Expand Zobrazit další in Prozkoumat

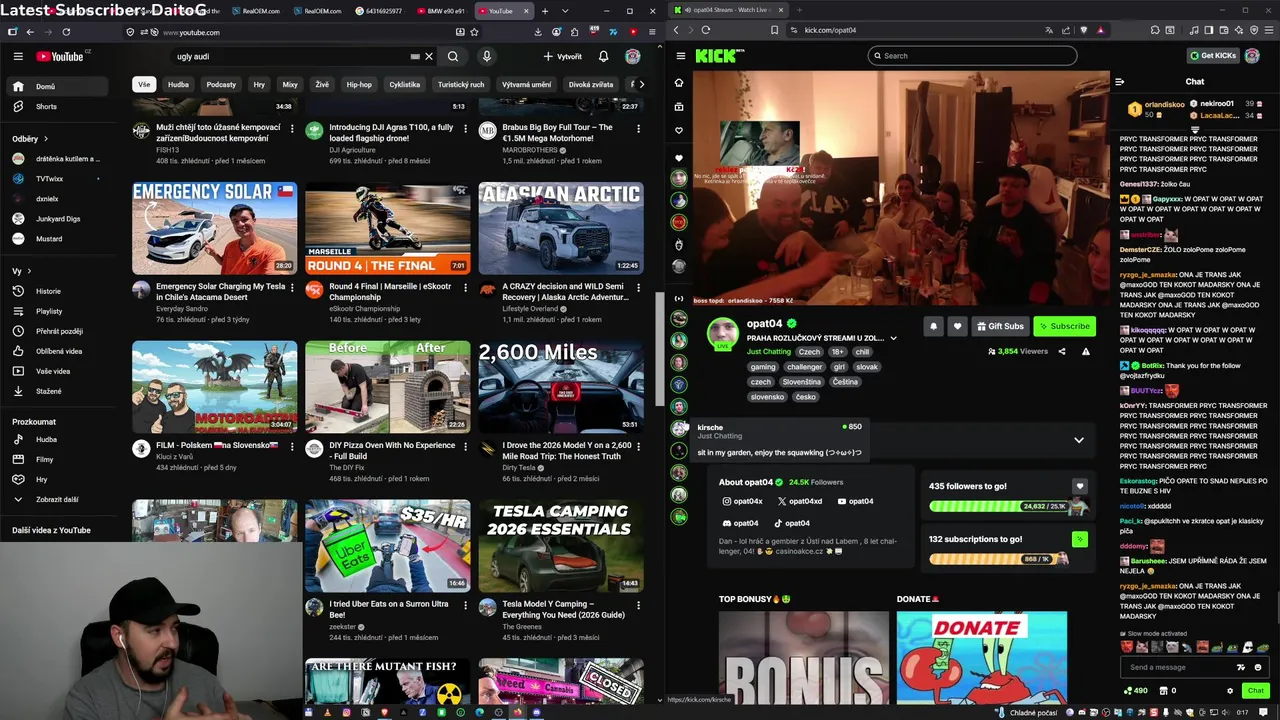[58, 499]
